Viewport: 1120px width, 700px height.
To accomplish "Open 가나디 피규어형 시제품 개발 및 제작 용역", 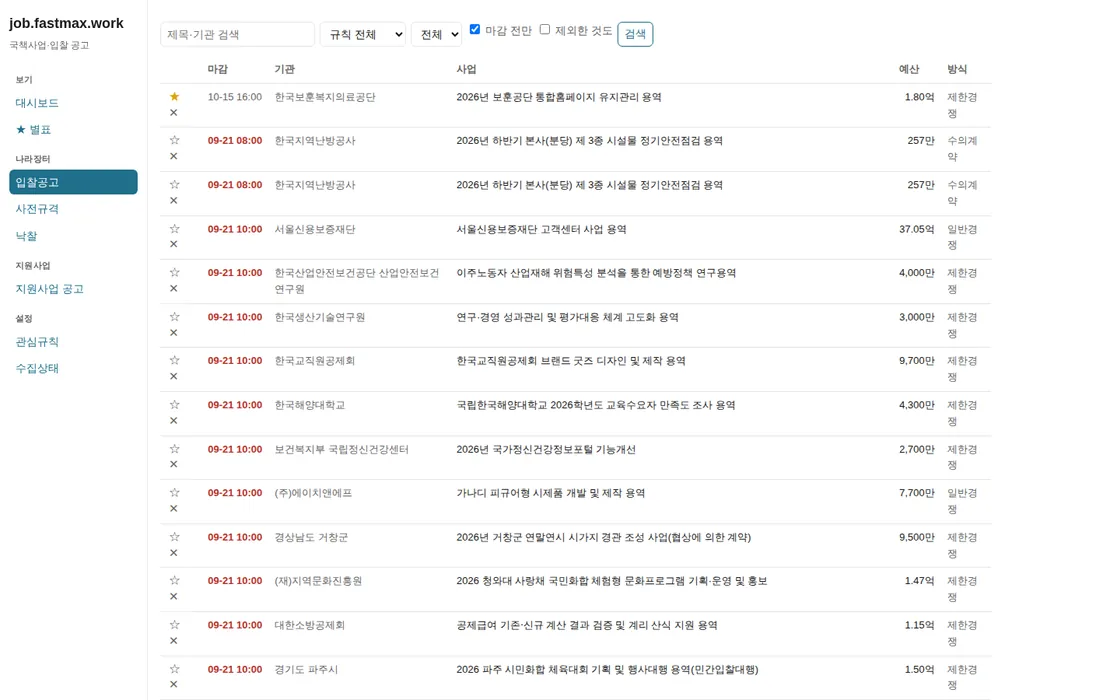I will (x=551, y=492).
